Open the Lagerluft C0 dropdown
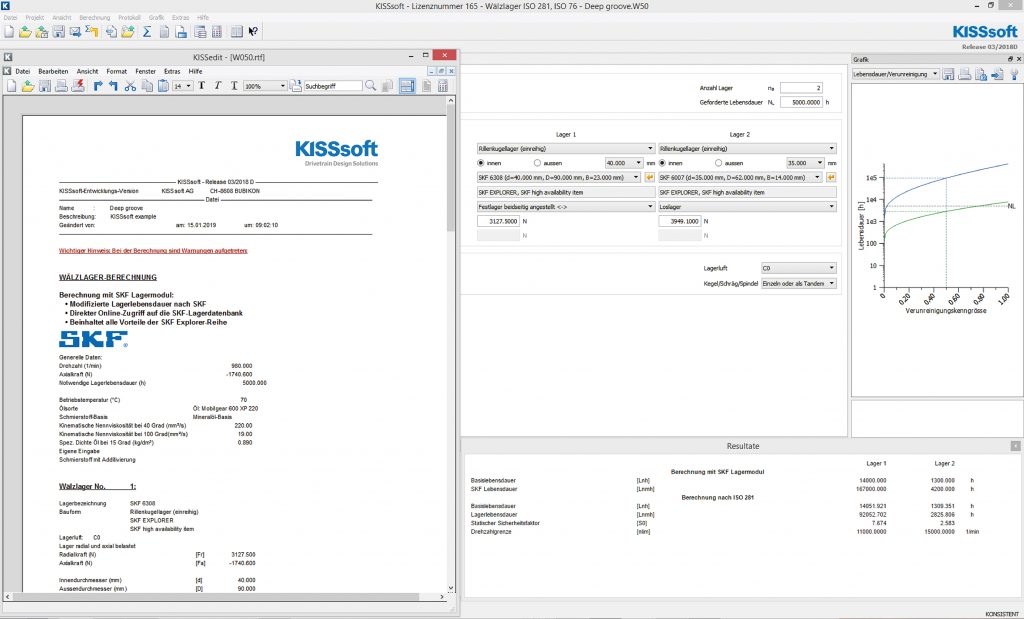Screen dimensions: 1024x619 [x=798, y=268]
